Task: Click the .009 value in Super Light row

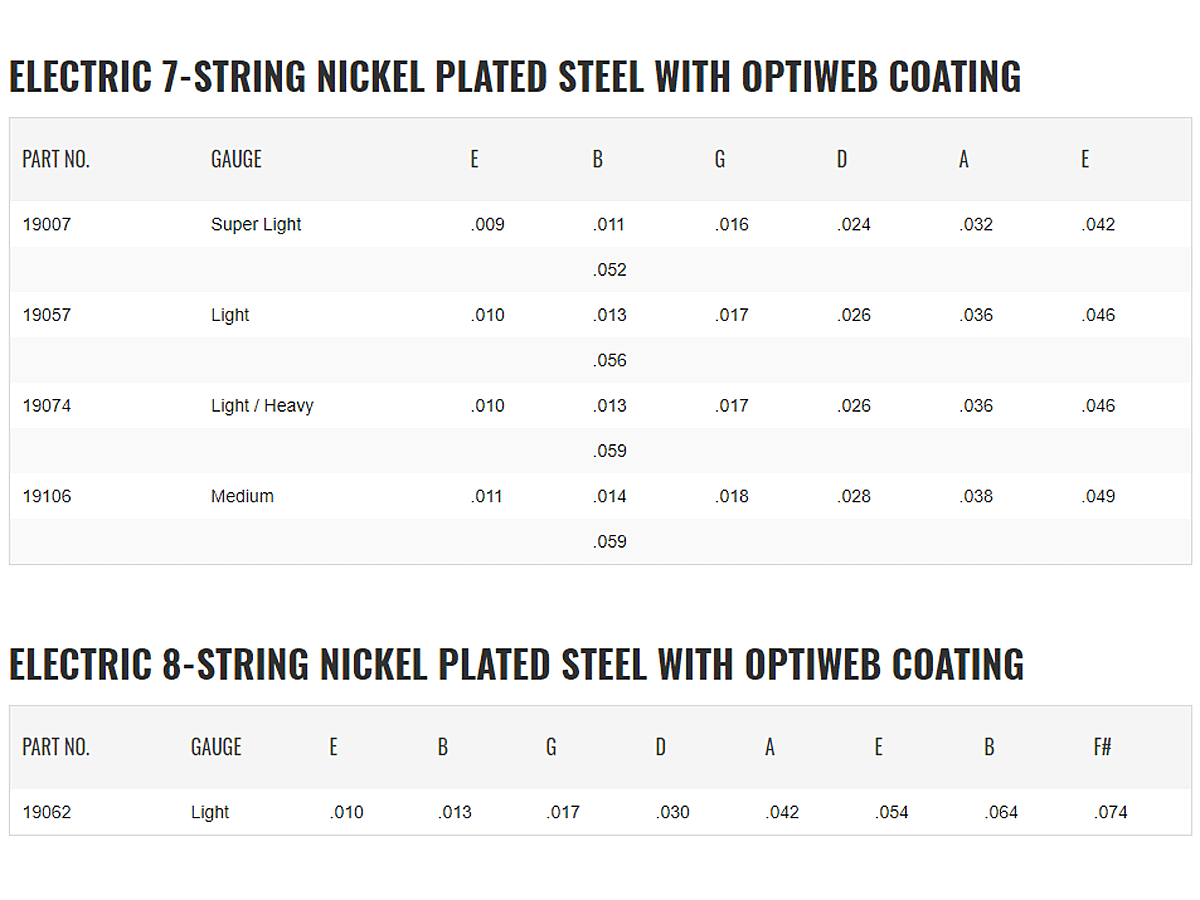Action: pyautogui.click(x=487, y=225)
